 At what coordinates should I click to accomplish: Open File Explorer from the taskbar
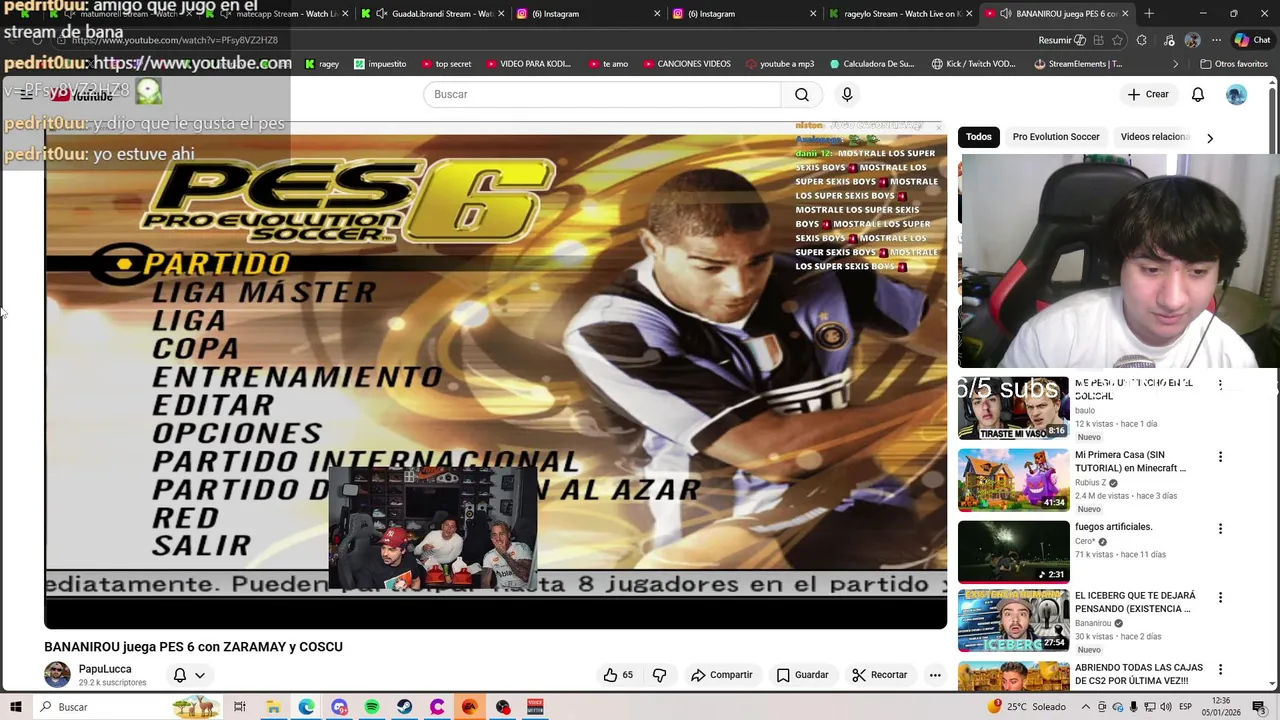[273, 707]
